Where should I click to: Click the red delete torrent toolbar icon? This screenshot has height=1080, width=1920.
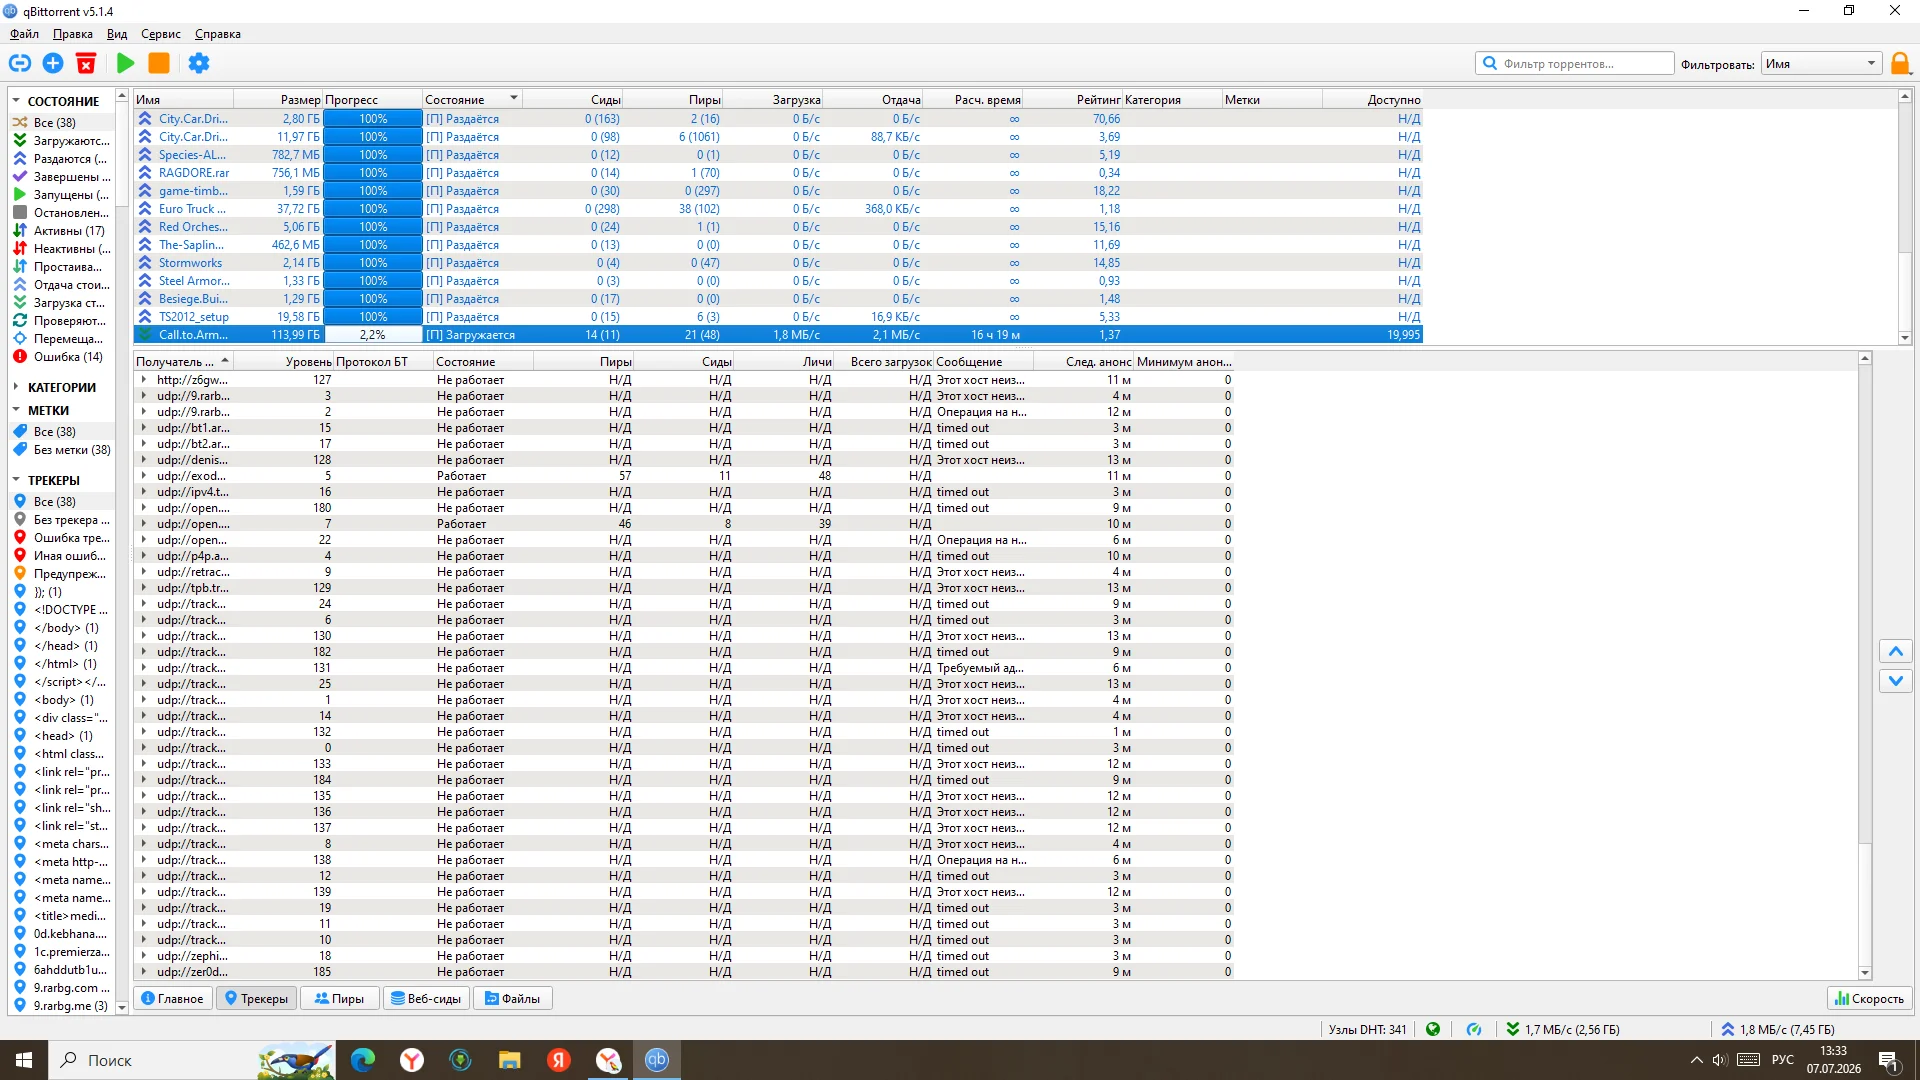coord(86,63)
